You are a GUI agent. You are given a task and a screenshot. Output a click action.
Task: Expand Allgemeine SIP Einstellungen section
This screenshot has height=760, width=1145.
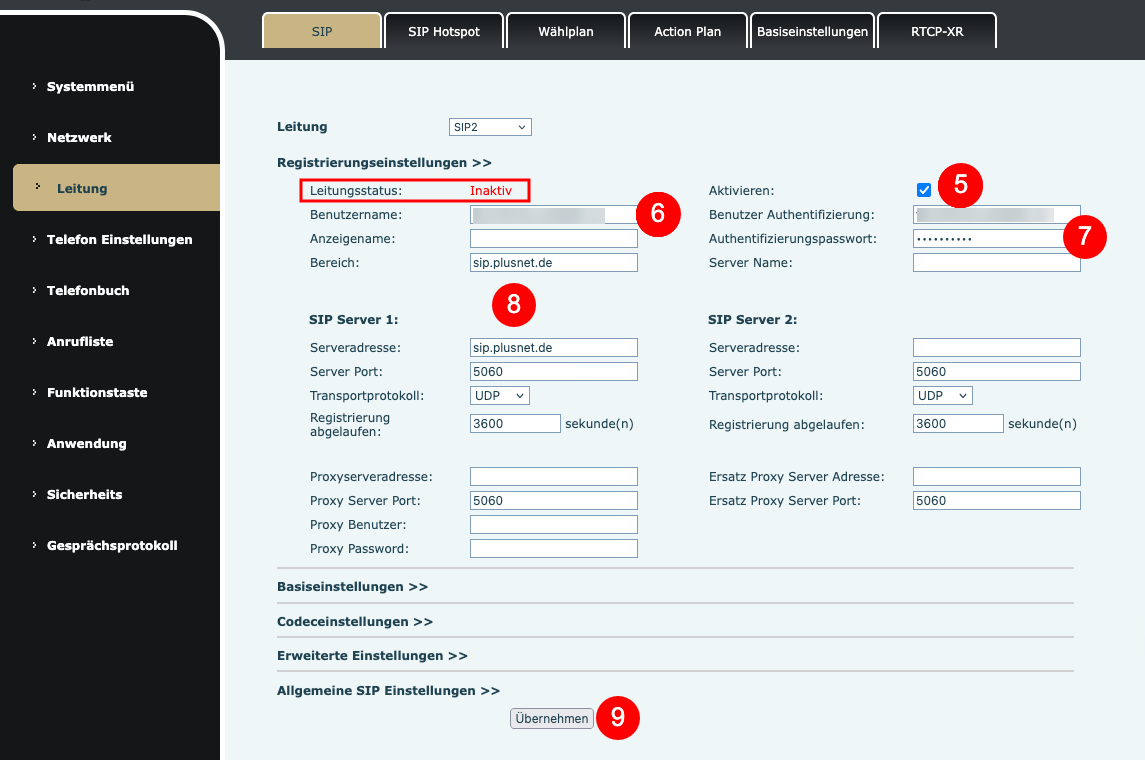388,691
